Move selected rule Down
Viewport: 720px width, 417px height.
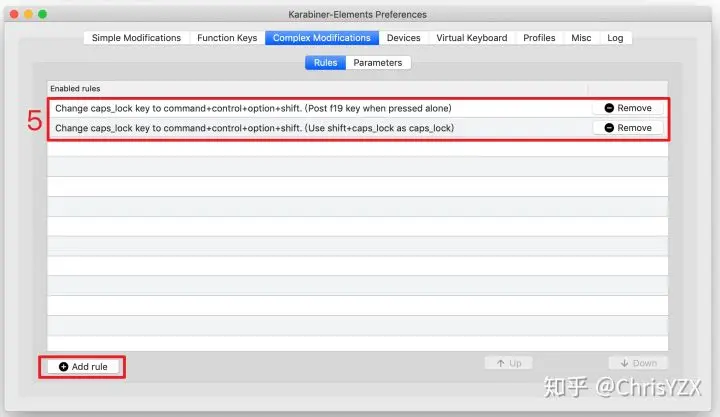[638, 363]
